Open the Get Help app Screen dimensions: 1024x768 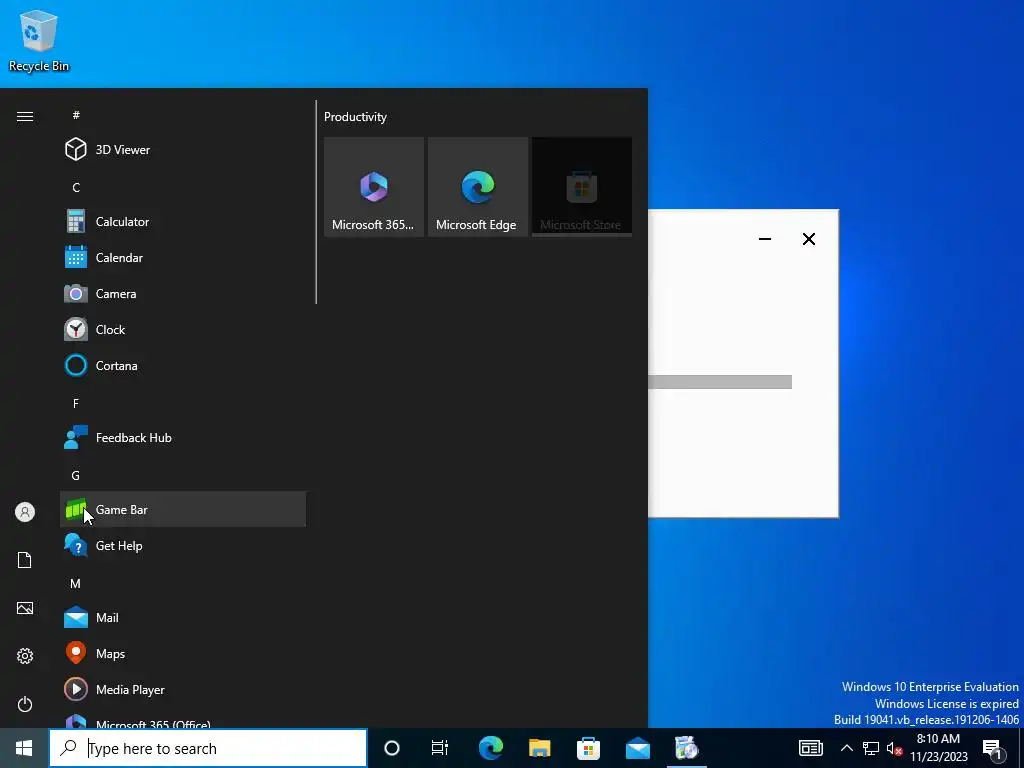click(x=183, y=545)
